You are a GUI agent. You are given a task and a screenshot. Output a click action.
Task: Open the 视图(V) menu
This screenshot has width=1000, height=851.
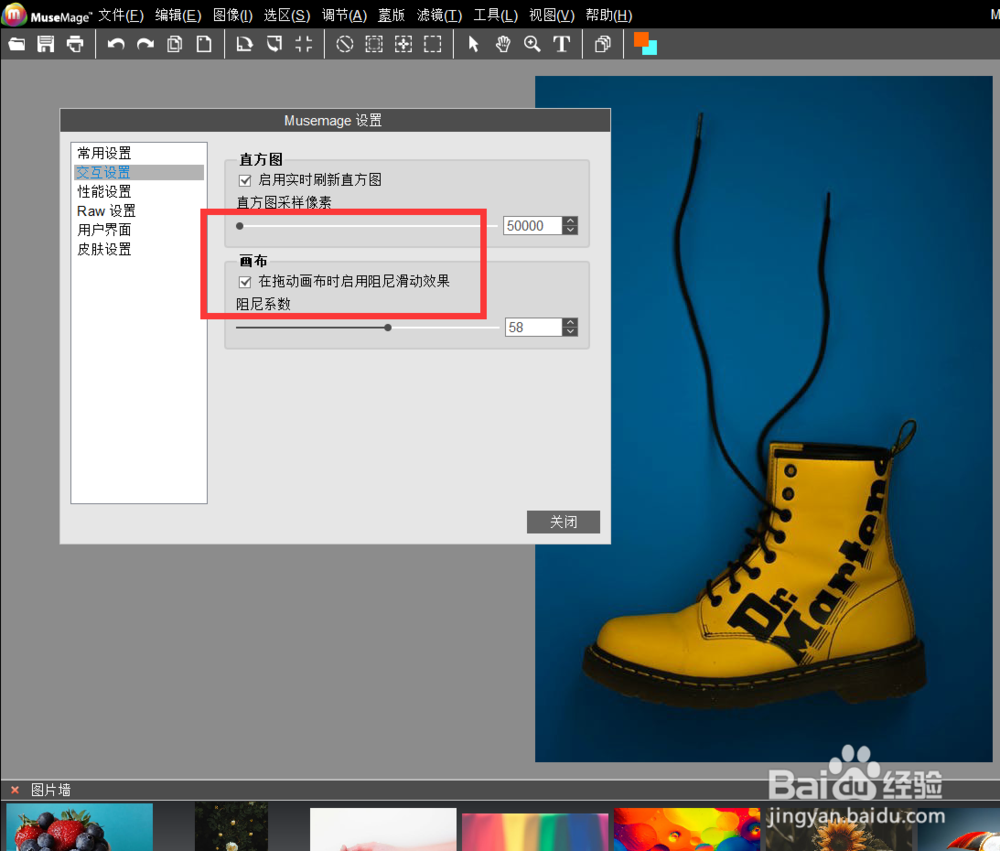(x=552, y=15)
